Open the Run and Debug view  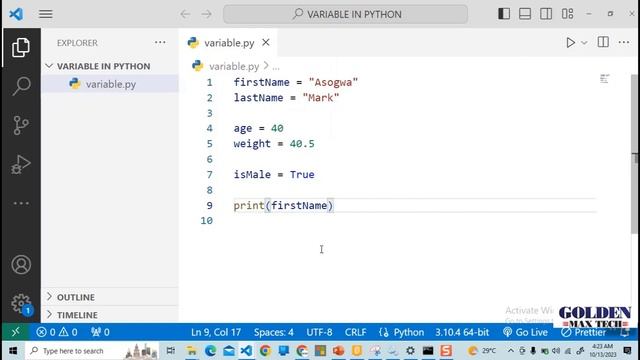21,164
